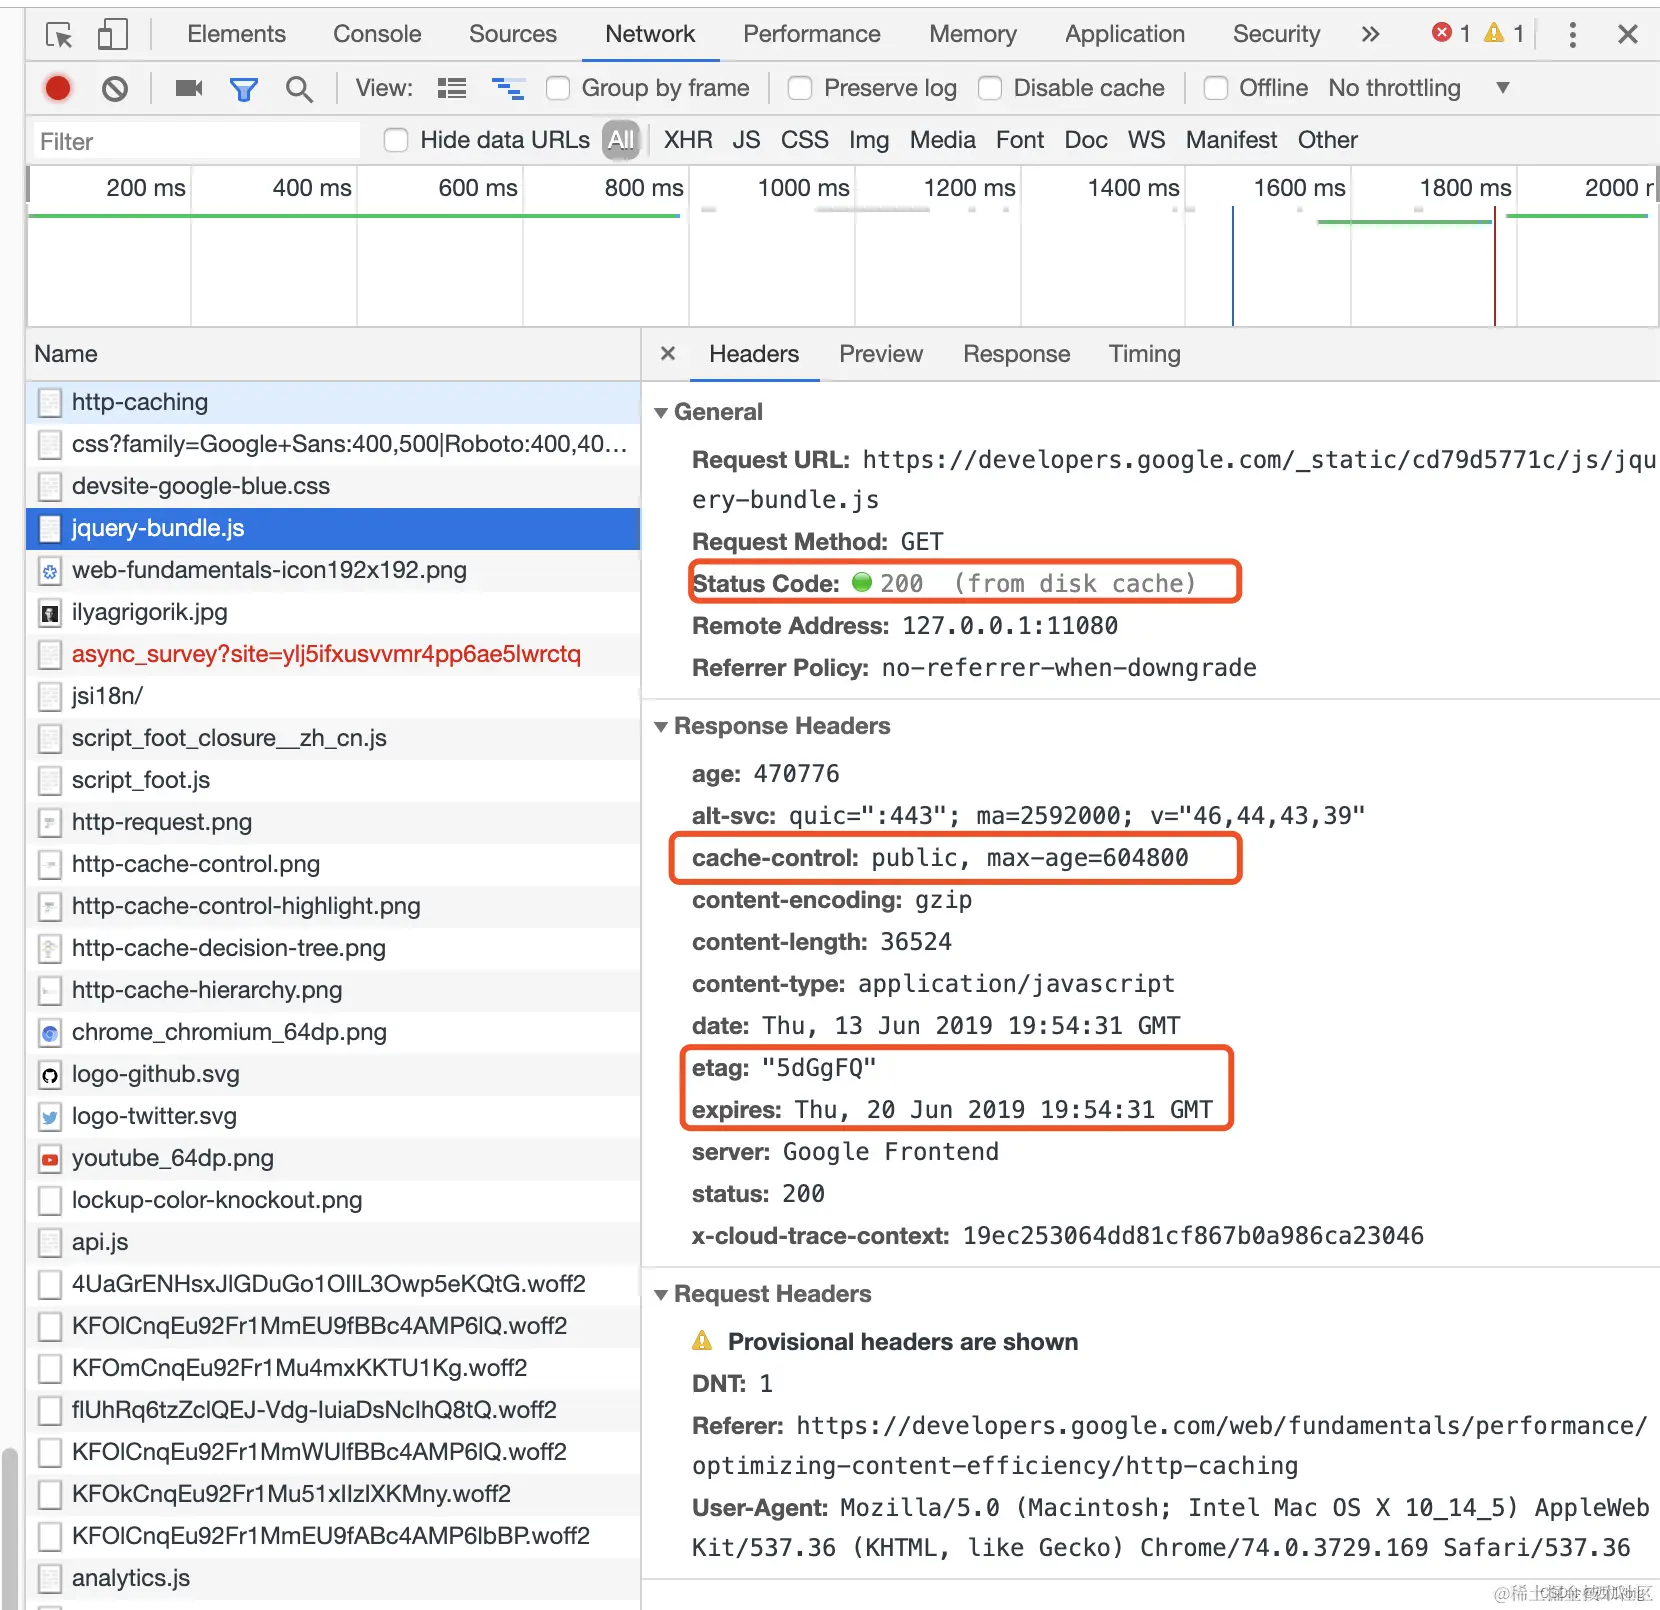
Task: Select the red async_survey request row
Action: (x=333, y=655)
